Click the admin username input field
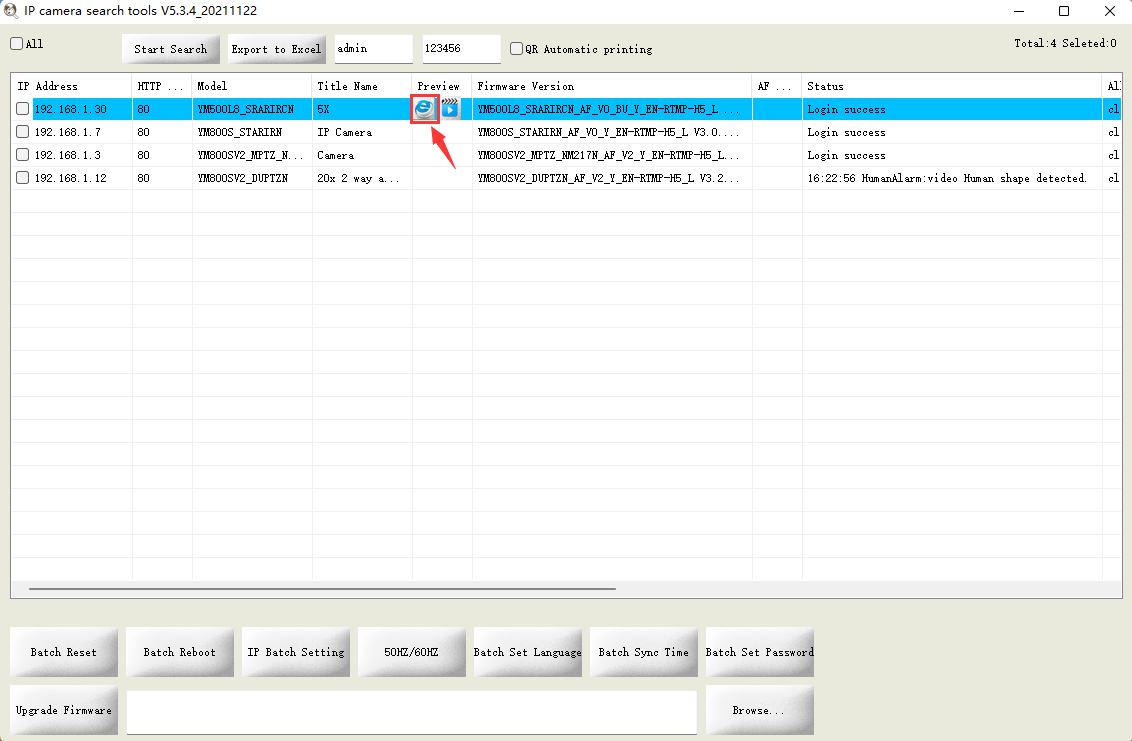 coord(373,49)
